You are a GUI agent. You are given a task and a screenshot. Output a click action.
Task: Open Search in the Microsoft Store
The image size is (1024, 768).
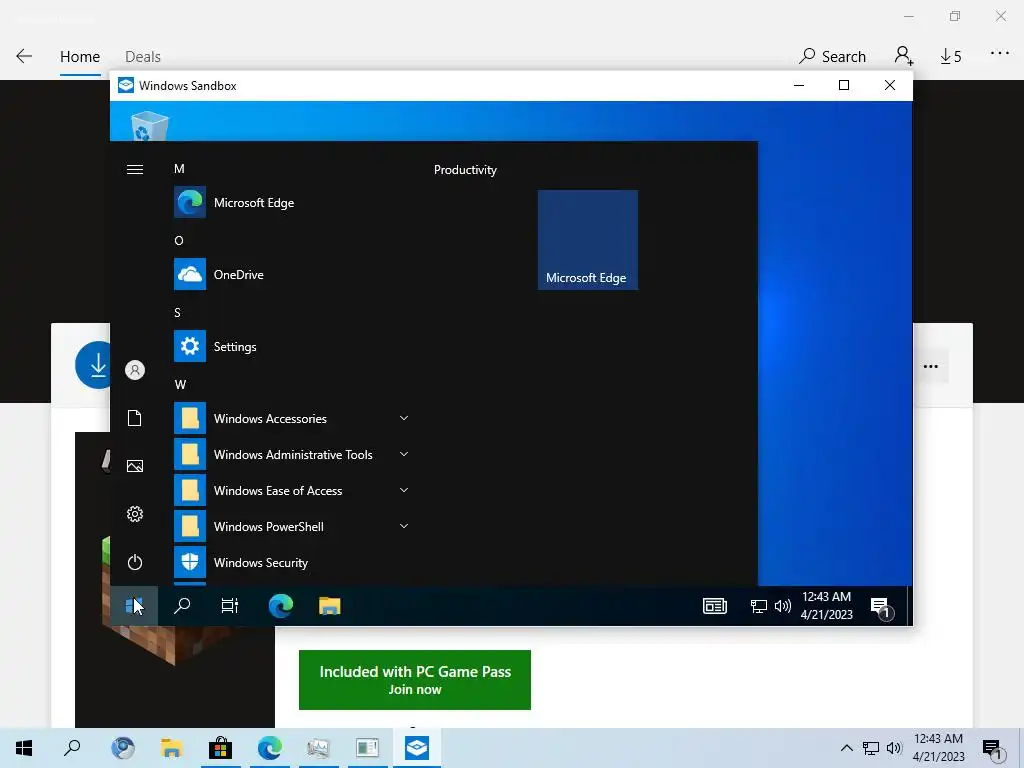tap(832, 57)
